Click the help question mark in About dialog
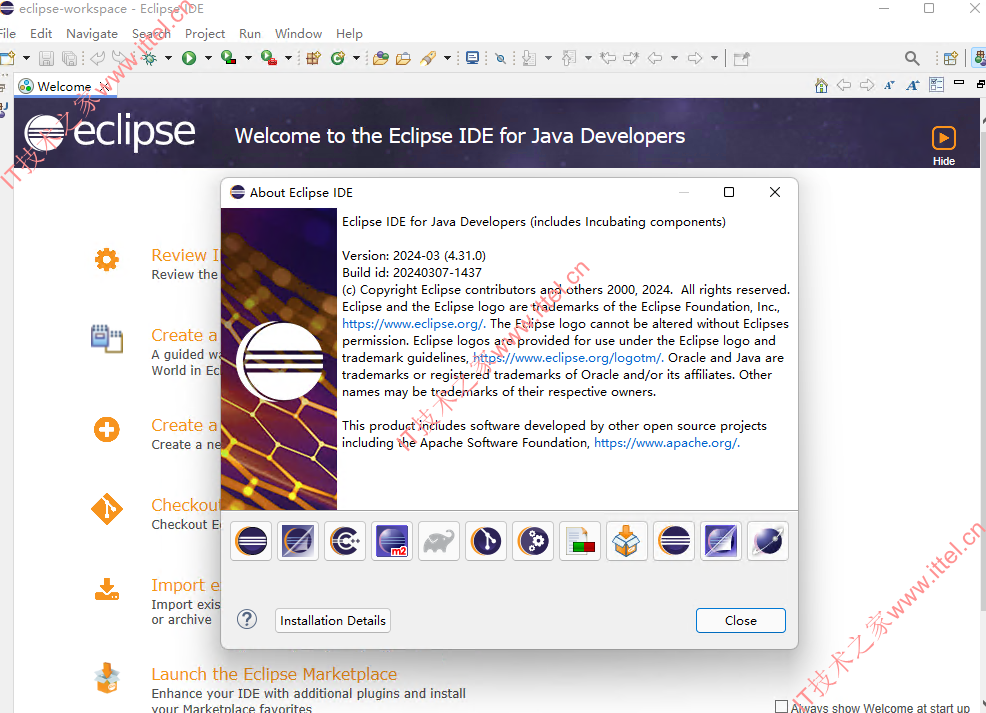 [x=247, y=620]
